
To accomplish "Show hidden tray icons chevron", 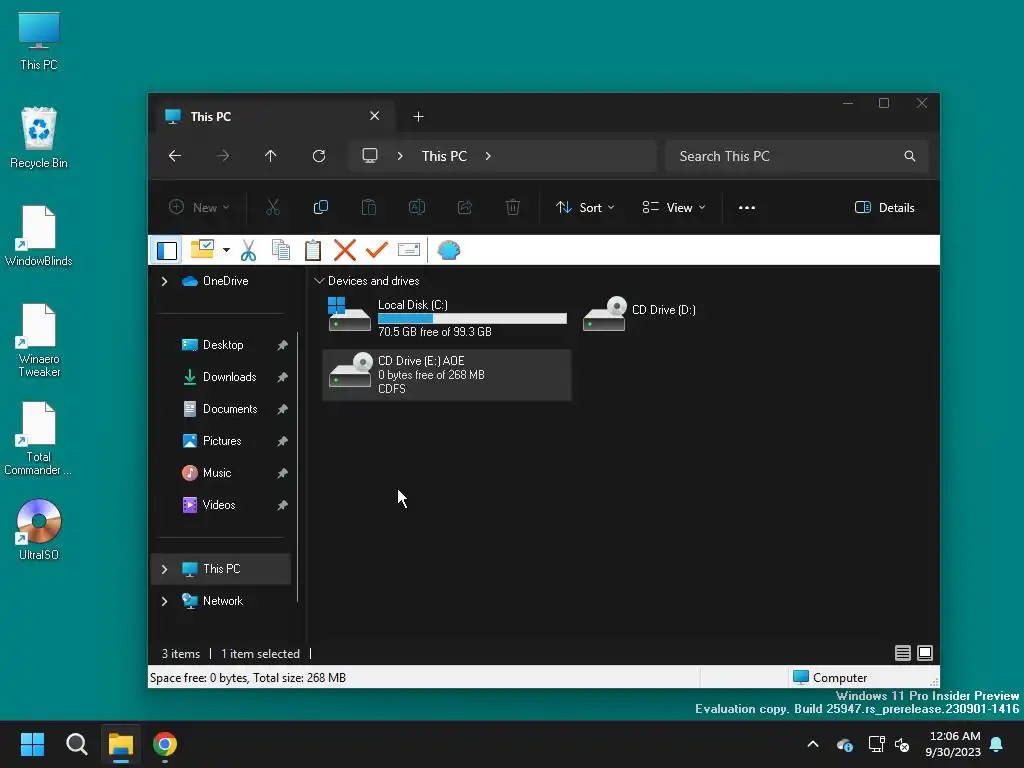I will (813, 744).
